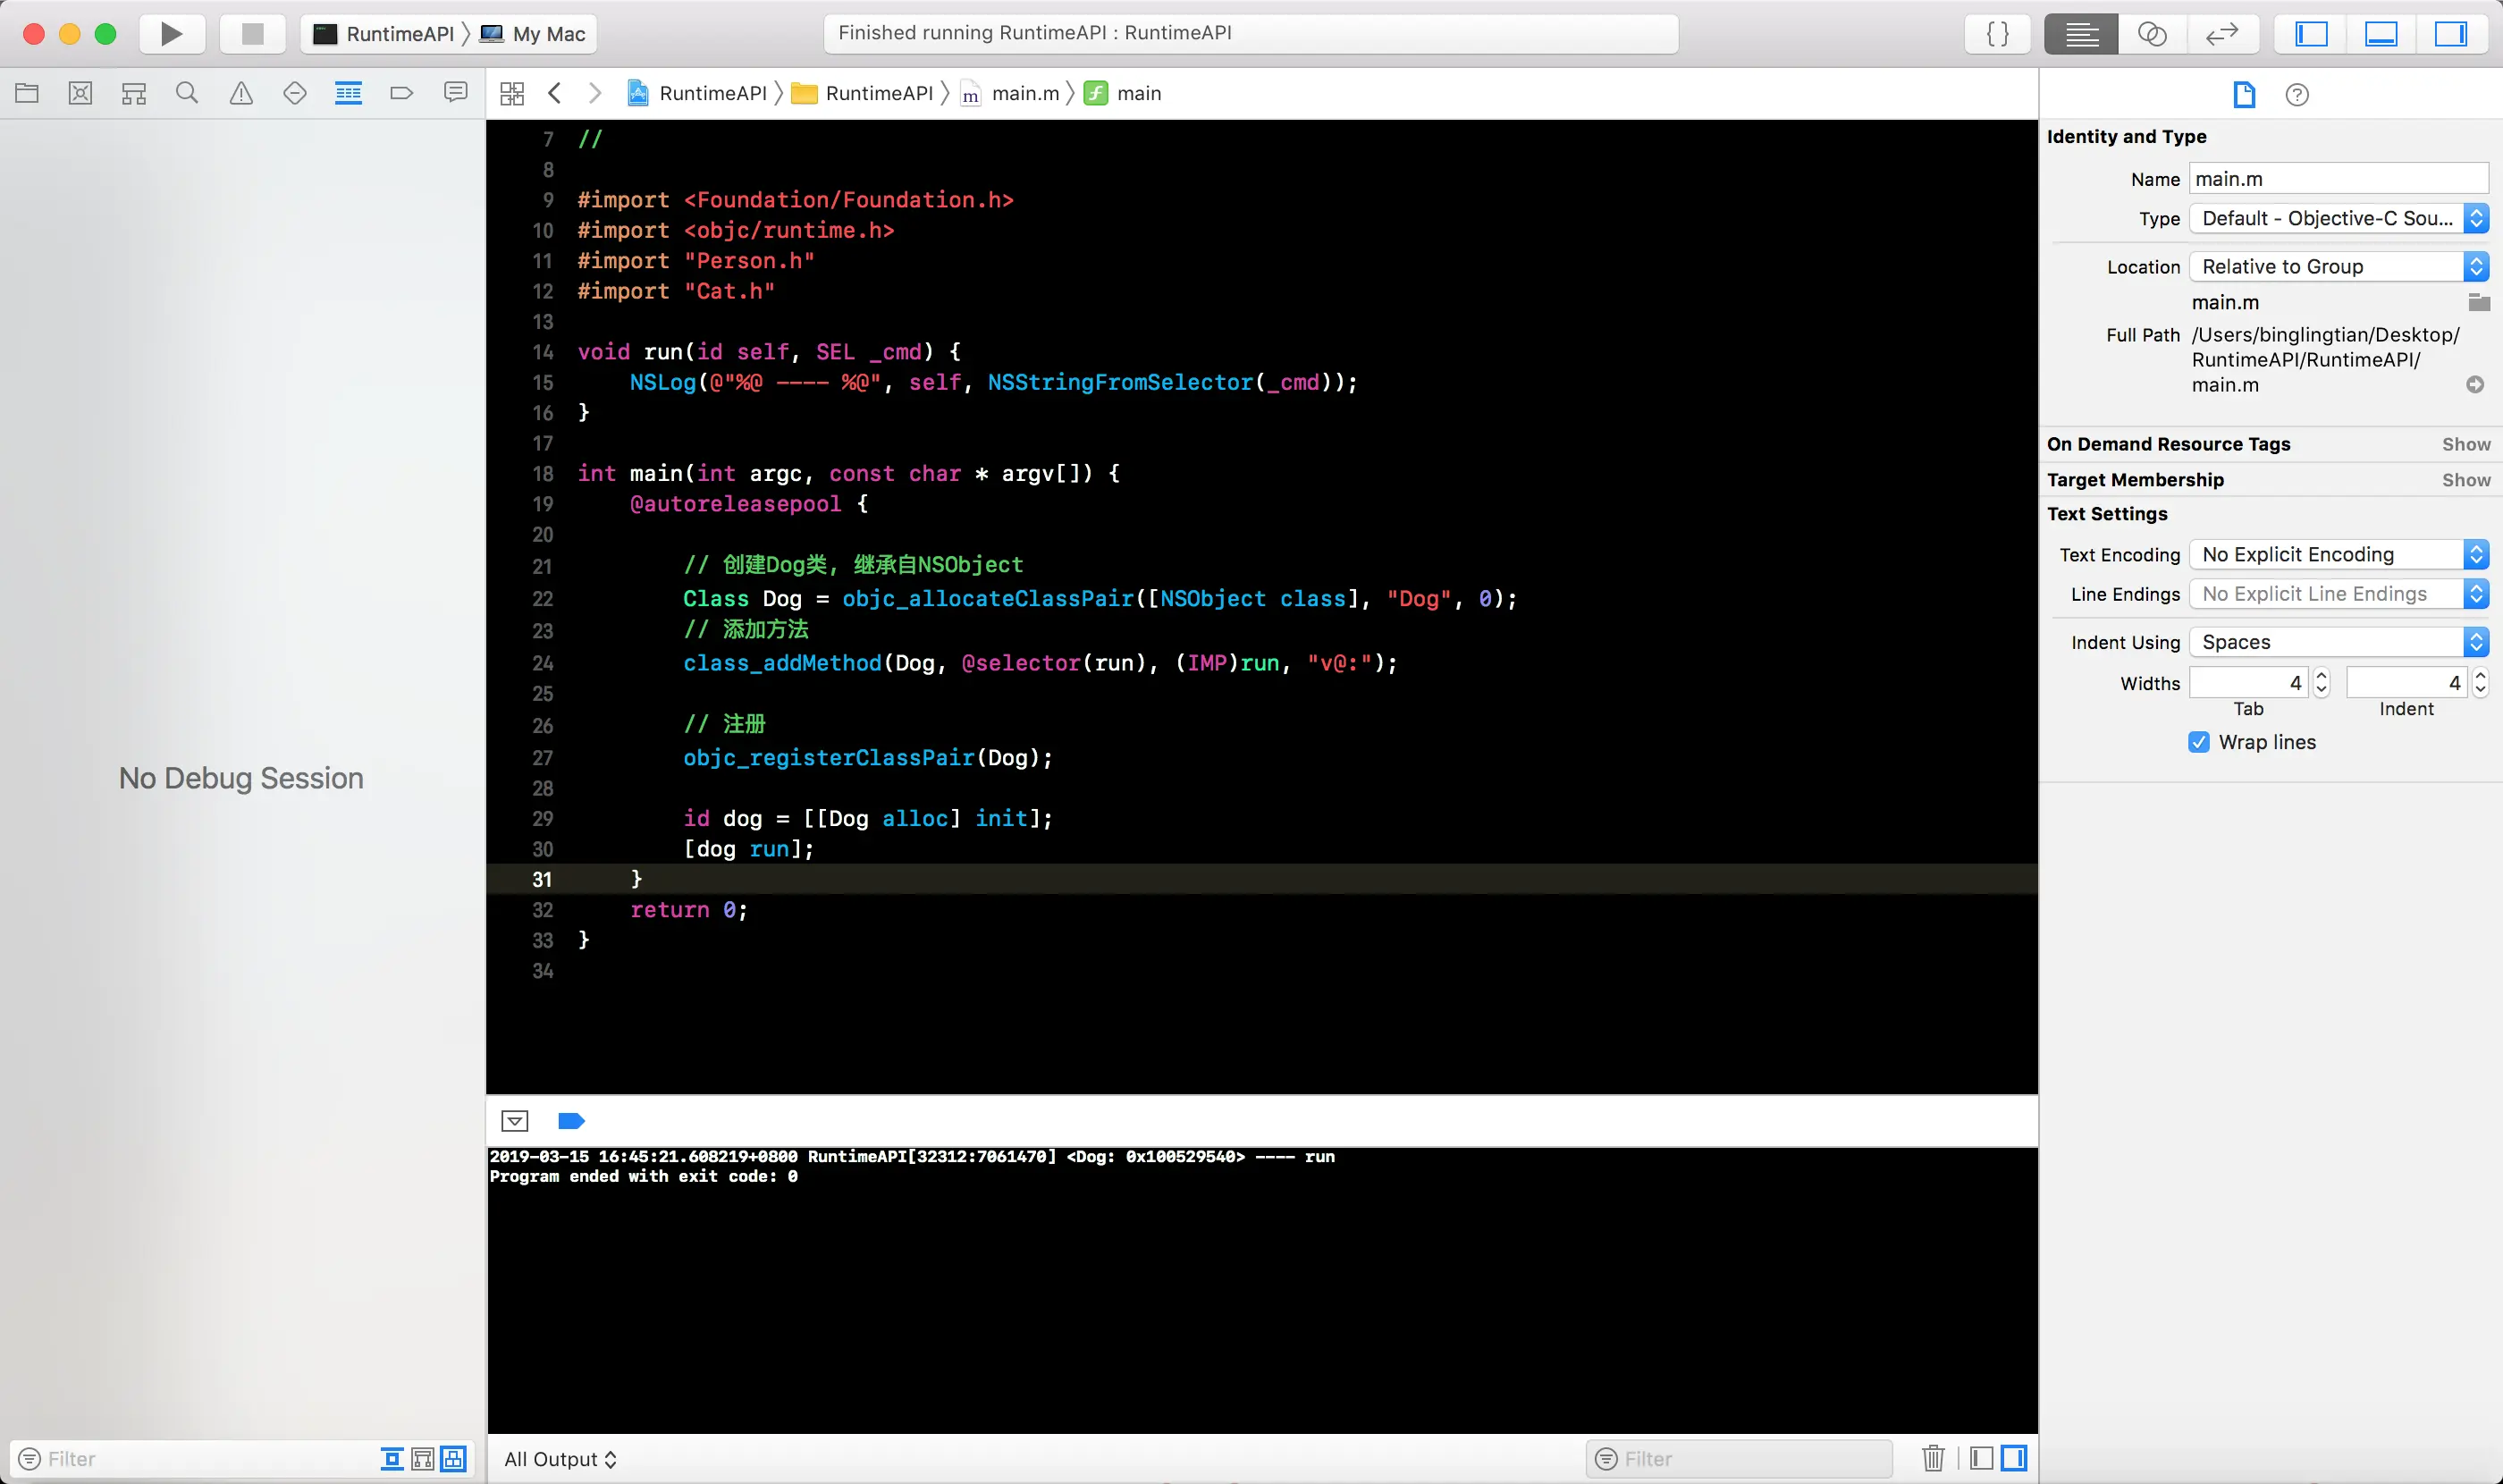Open the Quick Help inspector icon
2503x1484 pixels.
2296,95
